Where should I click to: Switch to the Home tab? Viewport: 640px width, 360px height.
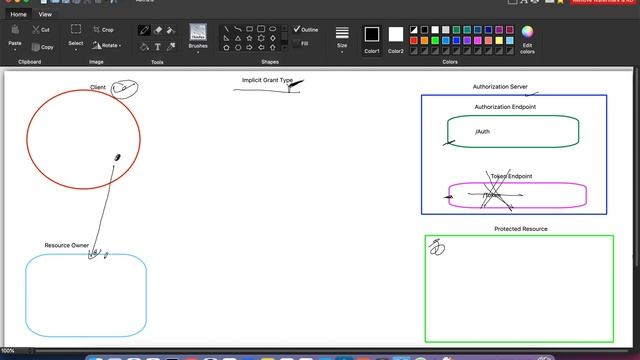point(18,14)
